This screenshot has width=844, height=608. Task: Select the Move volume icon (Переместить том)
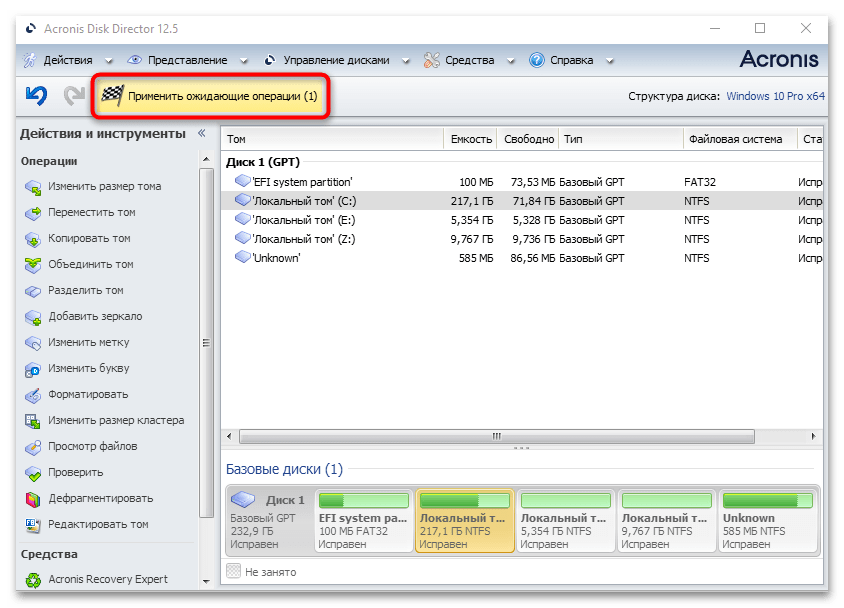33,213
